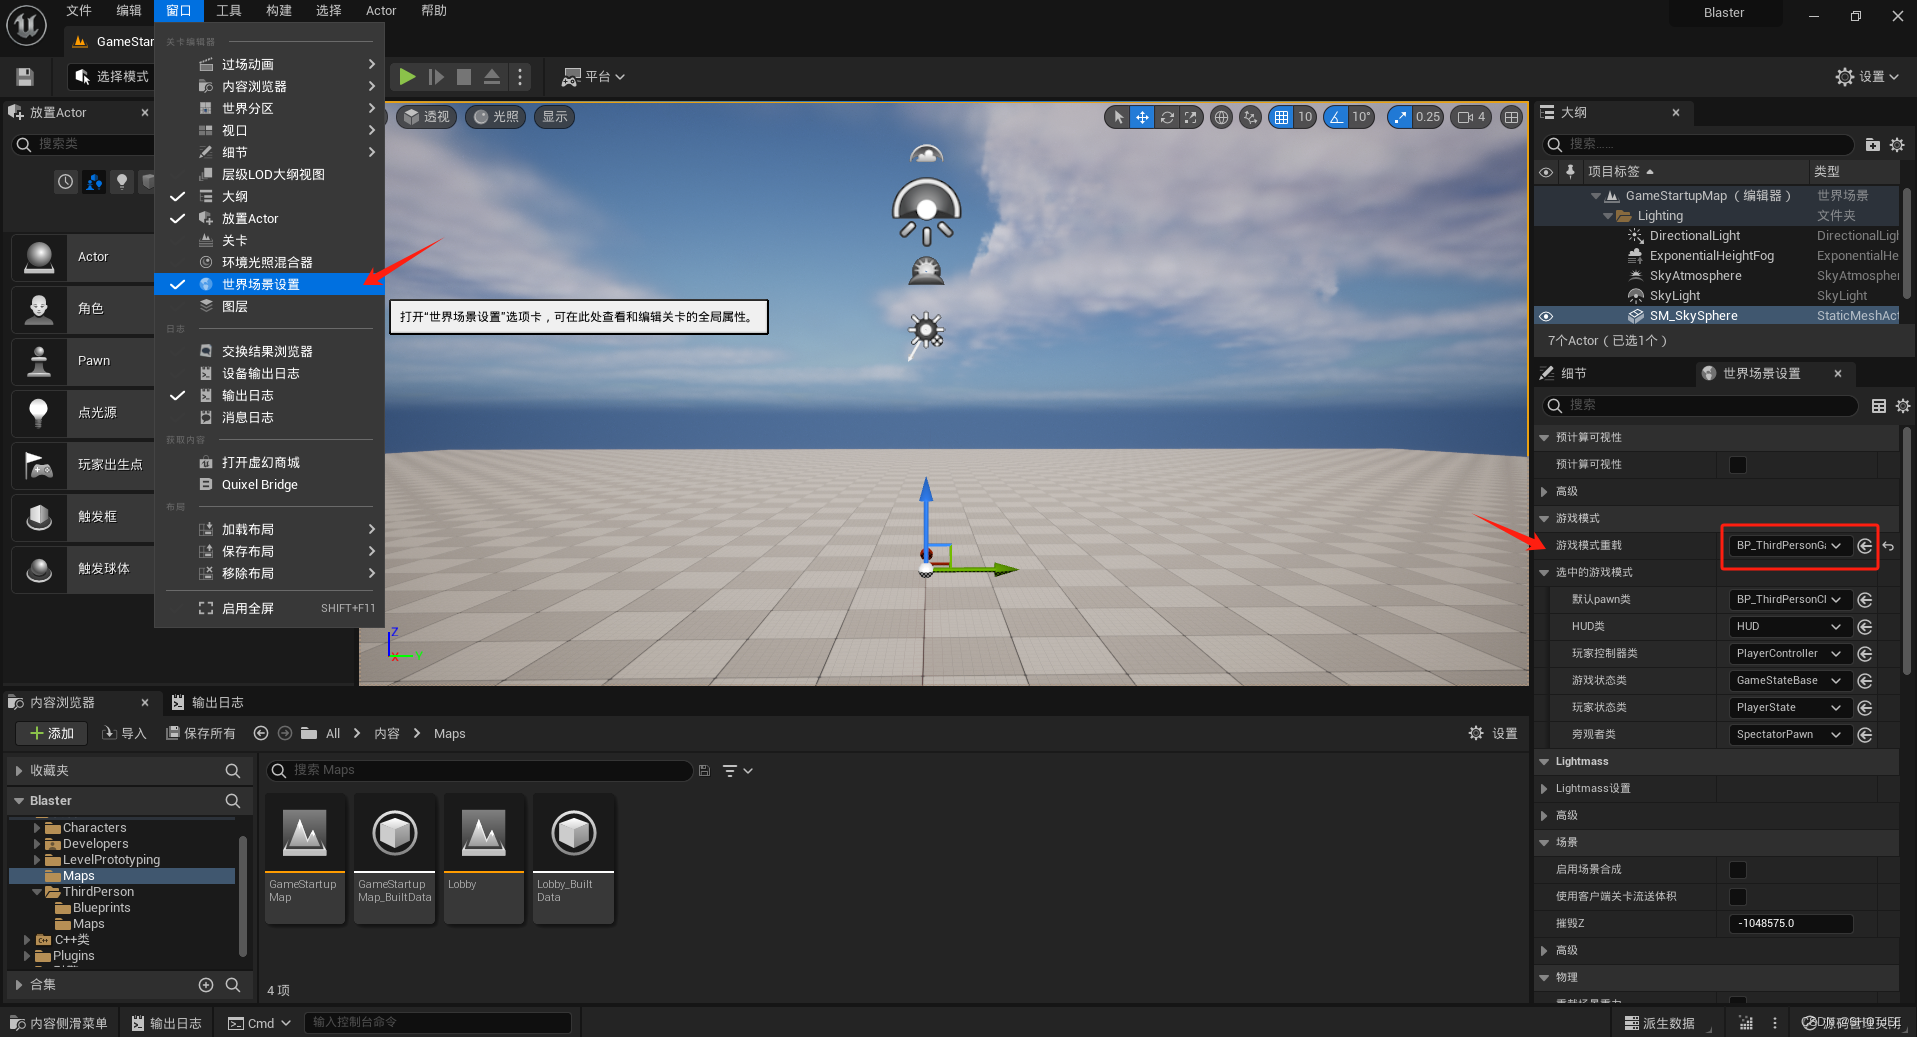Browse to game mode override asset icon
Image resolution: width=1917 pixels, height=1037 pixels.
(x=1864, y=546)
